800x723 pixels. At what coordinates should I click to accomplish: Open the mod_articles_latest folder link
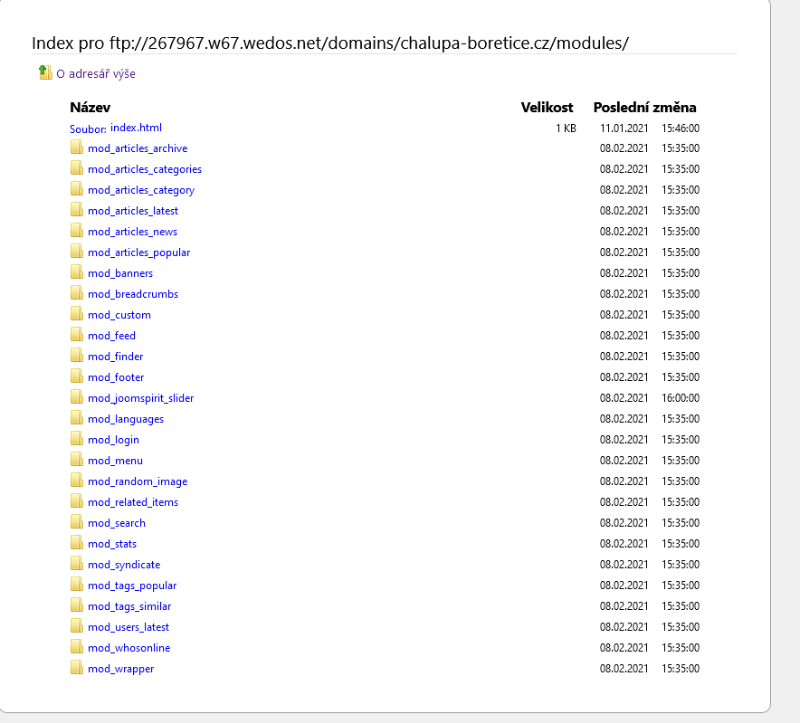coord(133,211)
